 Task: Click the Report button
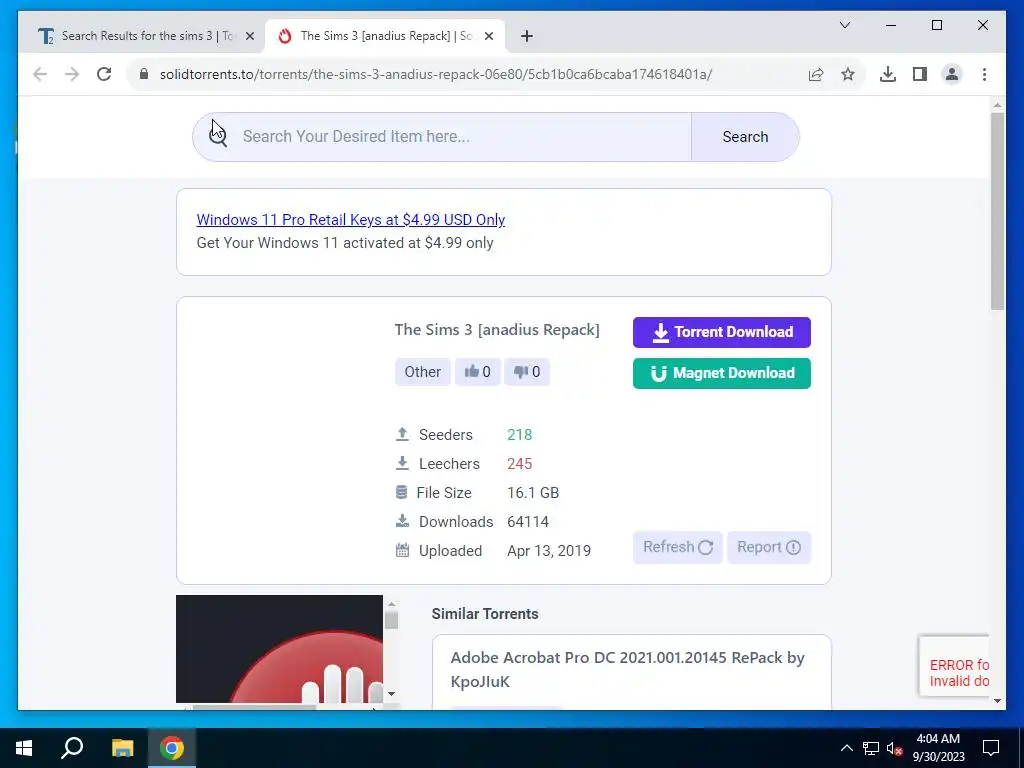point(769,547)
